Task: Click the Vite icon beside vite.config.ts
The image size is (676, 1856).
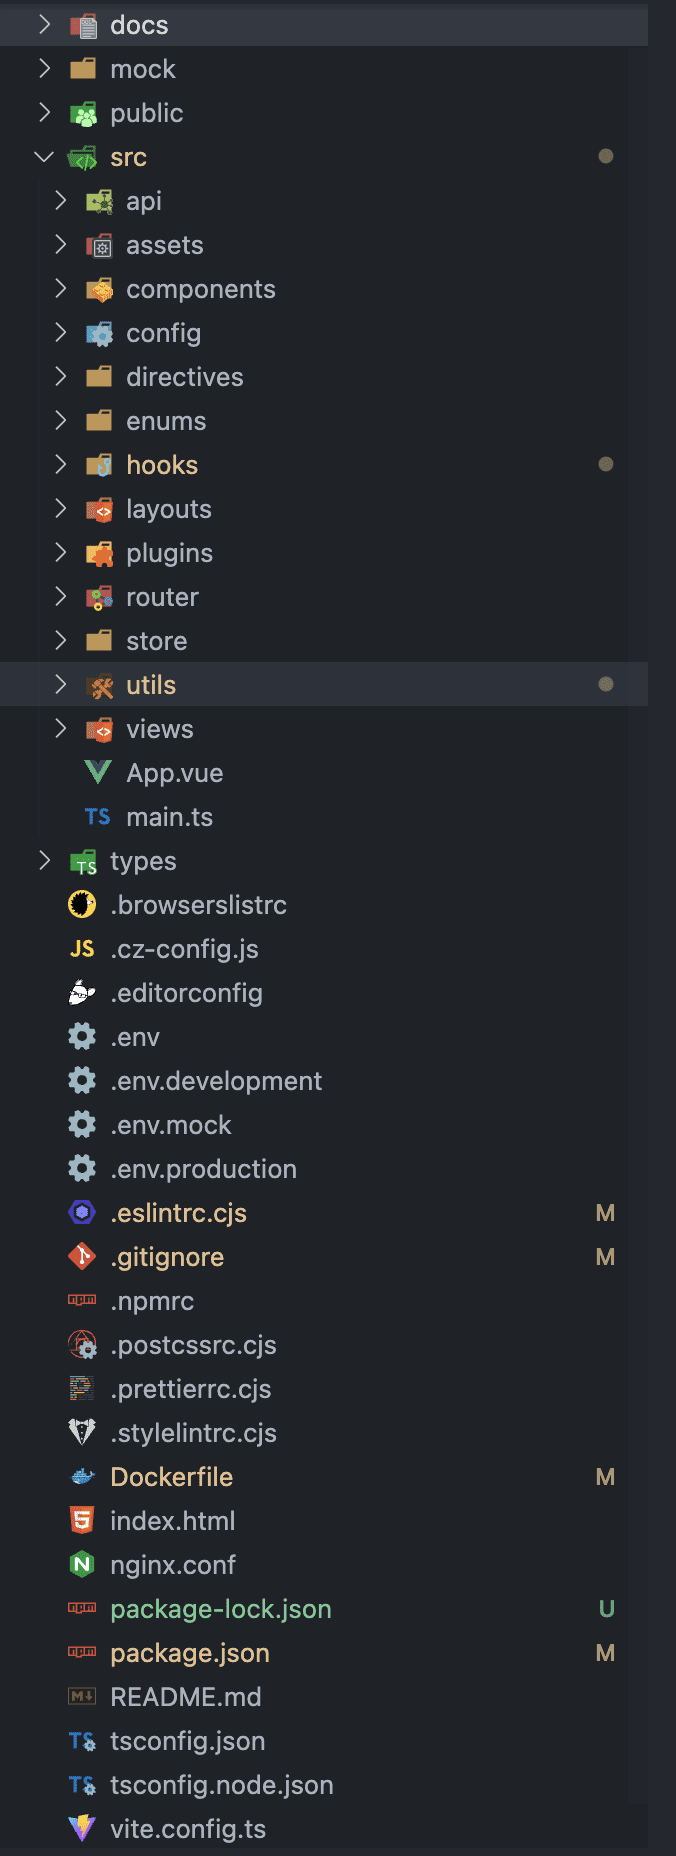Action: 82,1828
